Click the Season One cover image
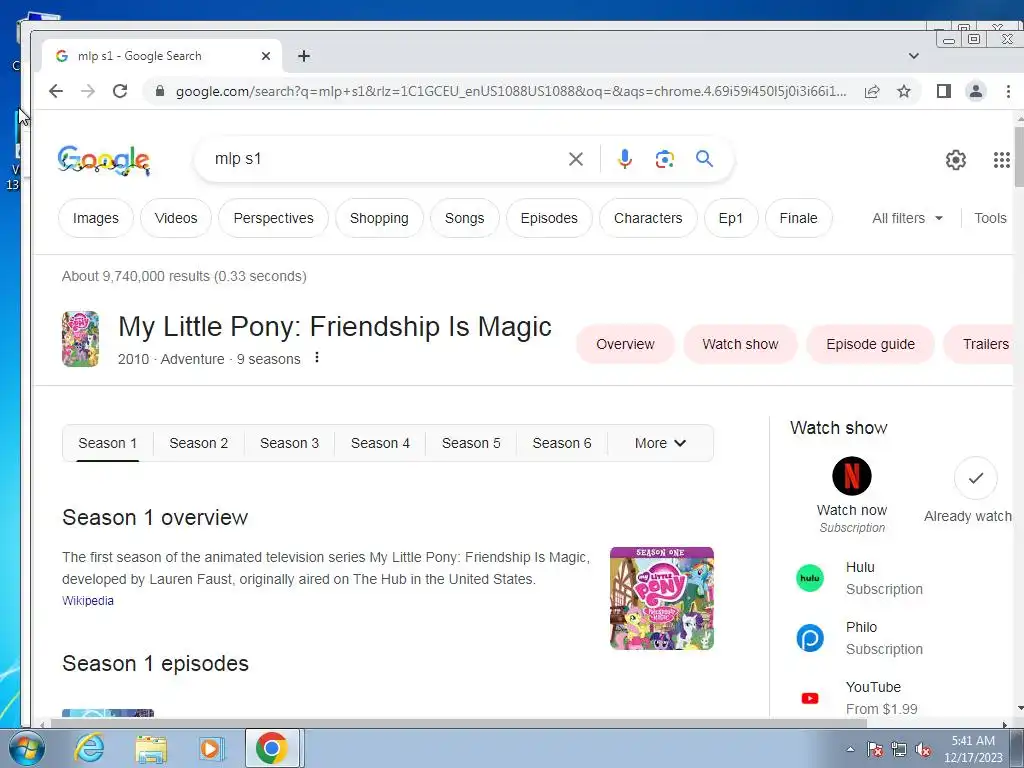Screen dimensions: 1024x768 [662, 598]
